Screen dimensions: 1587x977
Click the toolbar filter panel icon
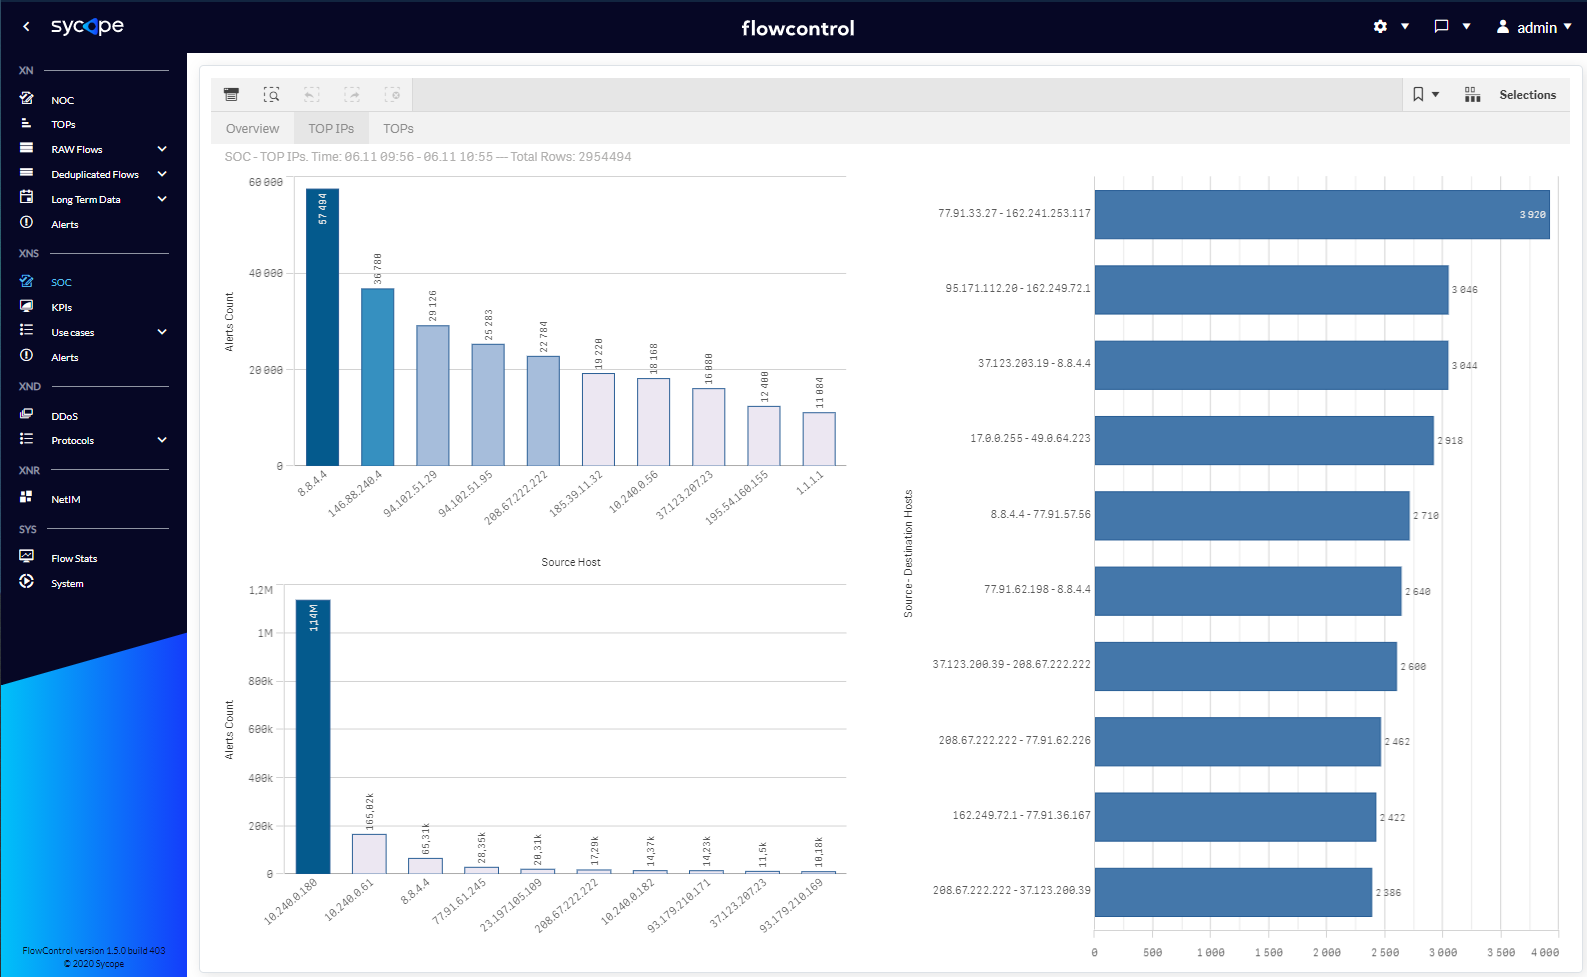coord(231,94)
